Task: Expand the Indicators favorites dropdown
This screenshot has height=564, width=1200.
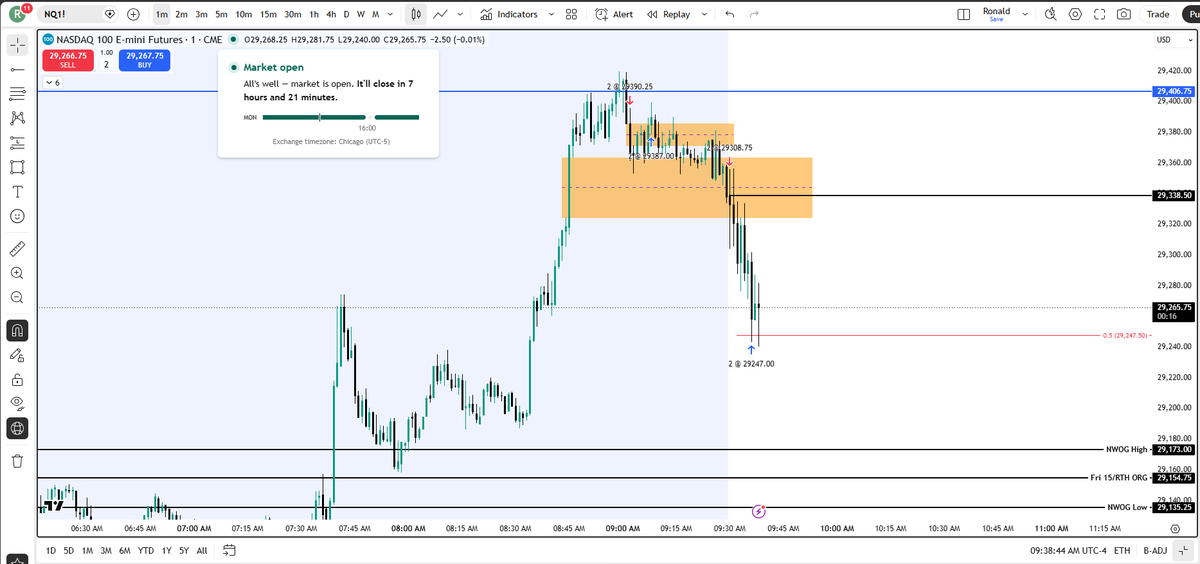Action: (x=550, y=14)
